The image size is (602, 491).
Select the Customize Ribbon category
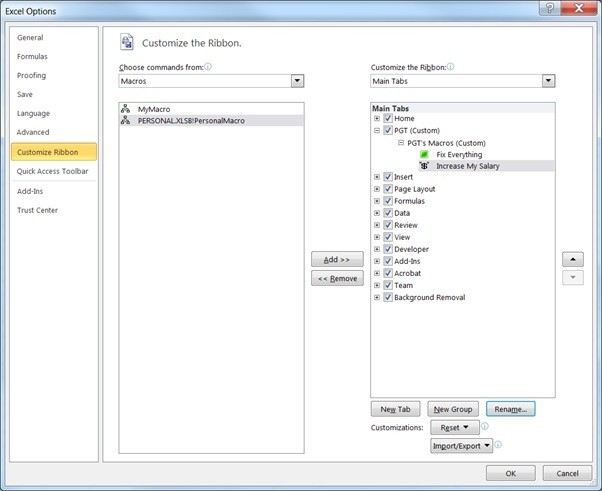tap(54, 152)
